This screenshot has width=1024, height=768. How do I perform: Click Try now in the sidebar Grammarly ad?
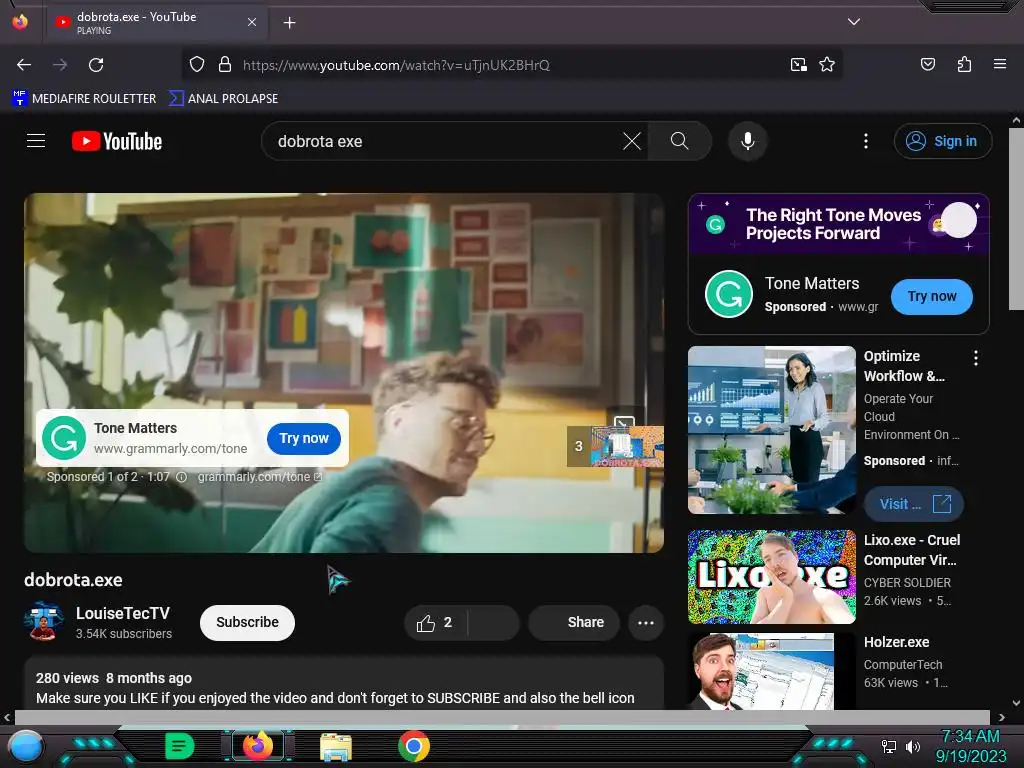[932, 296]
